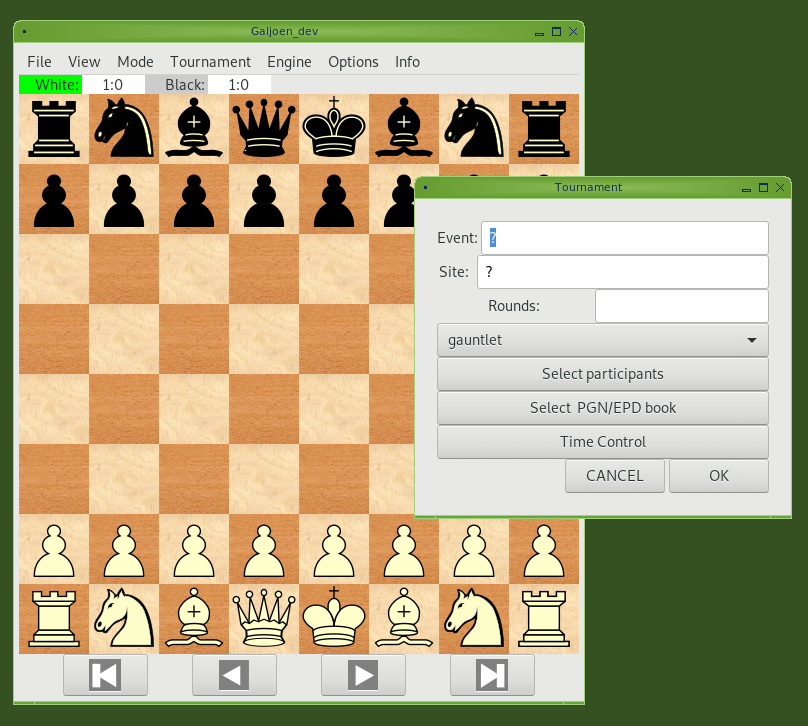Select the black rook on h8

544,129
